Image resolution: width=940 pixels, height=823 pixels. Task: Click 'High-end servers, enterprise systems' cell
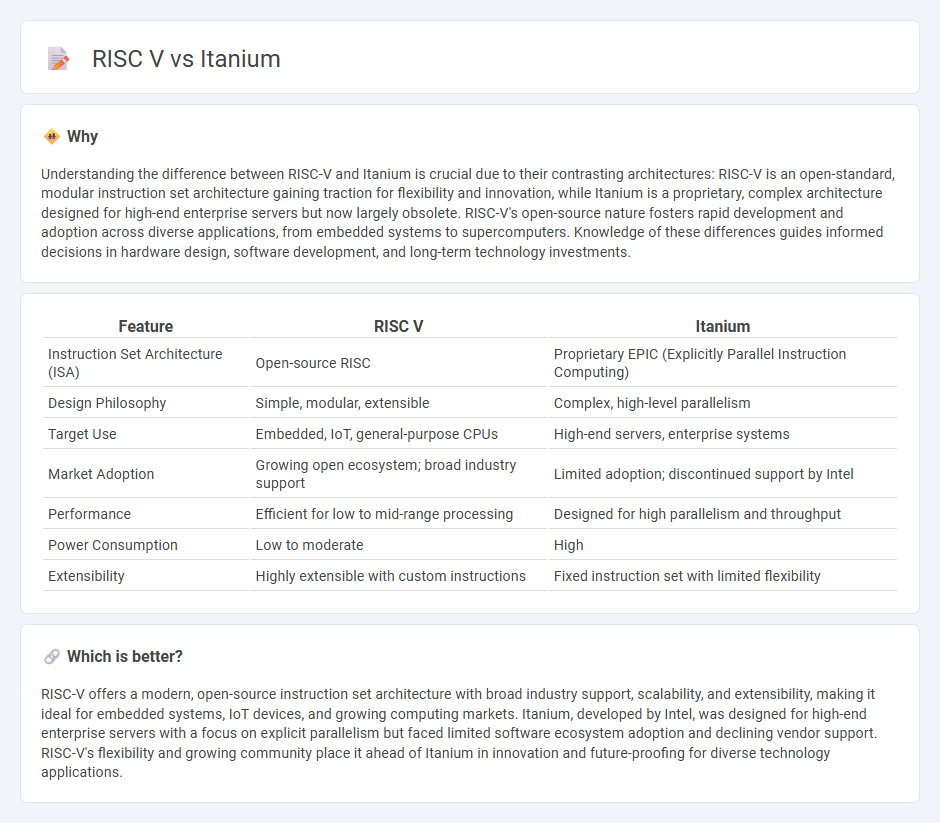[x=671, y=434]
